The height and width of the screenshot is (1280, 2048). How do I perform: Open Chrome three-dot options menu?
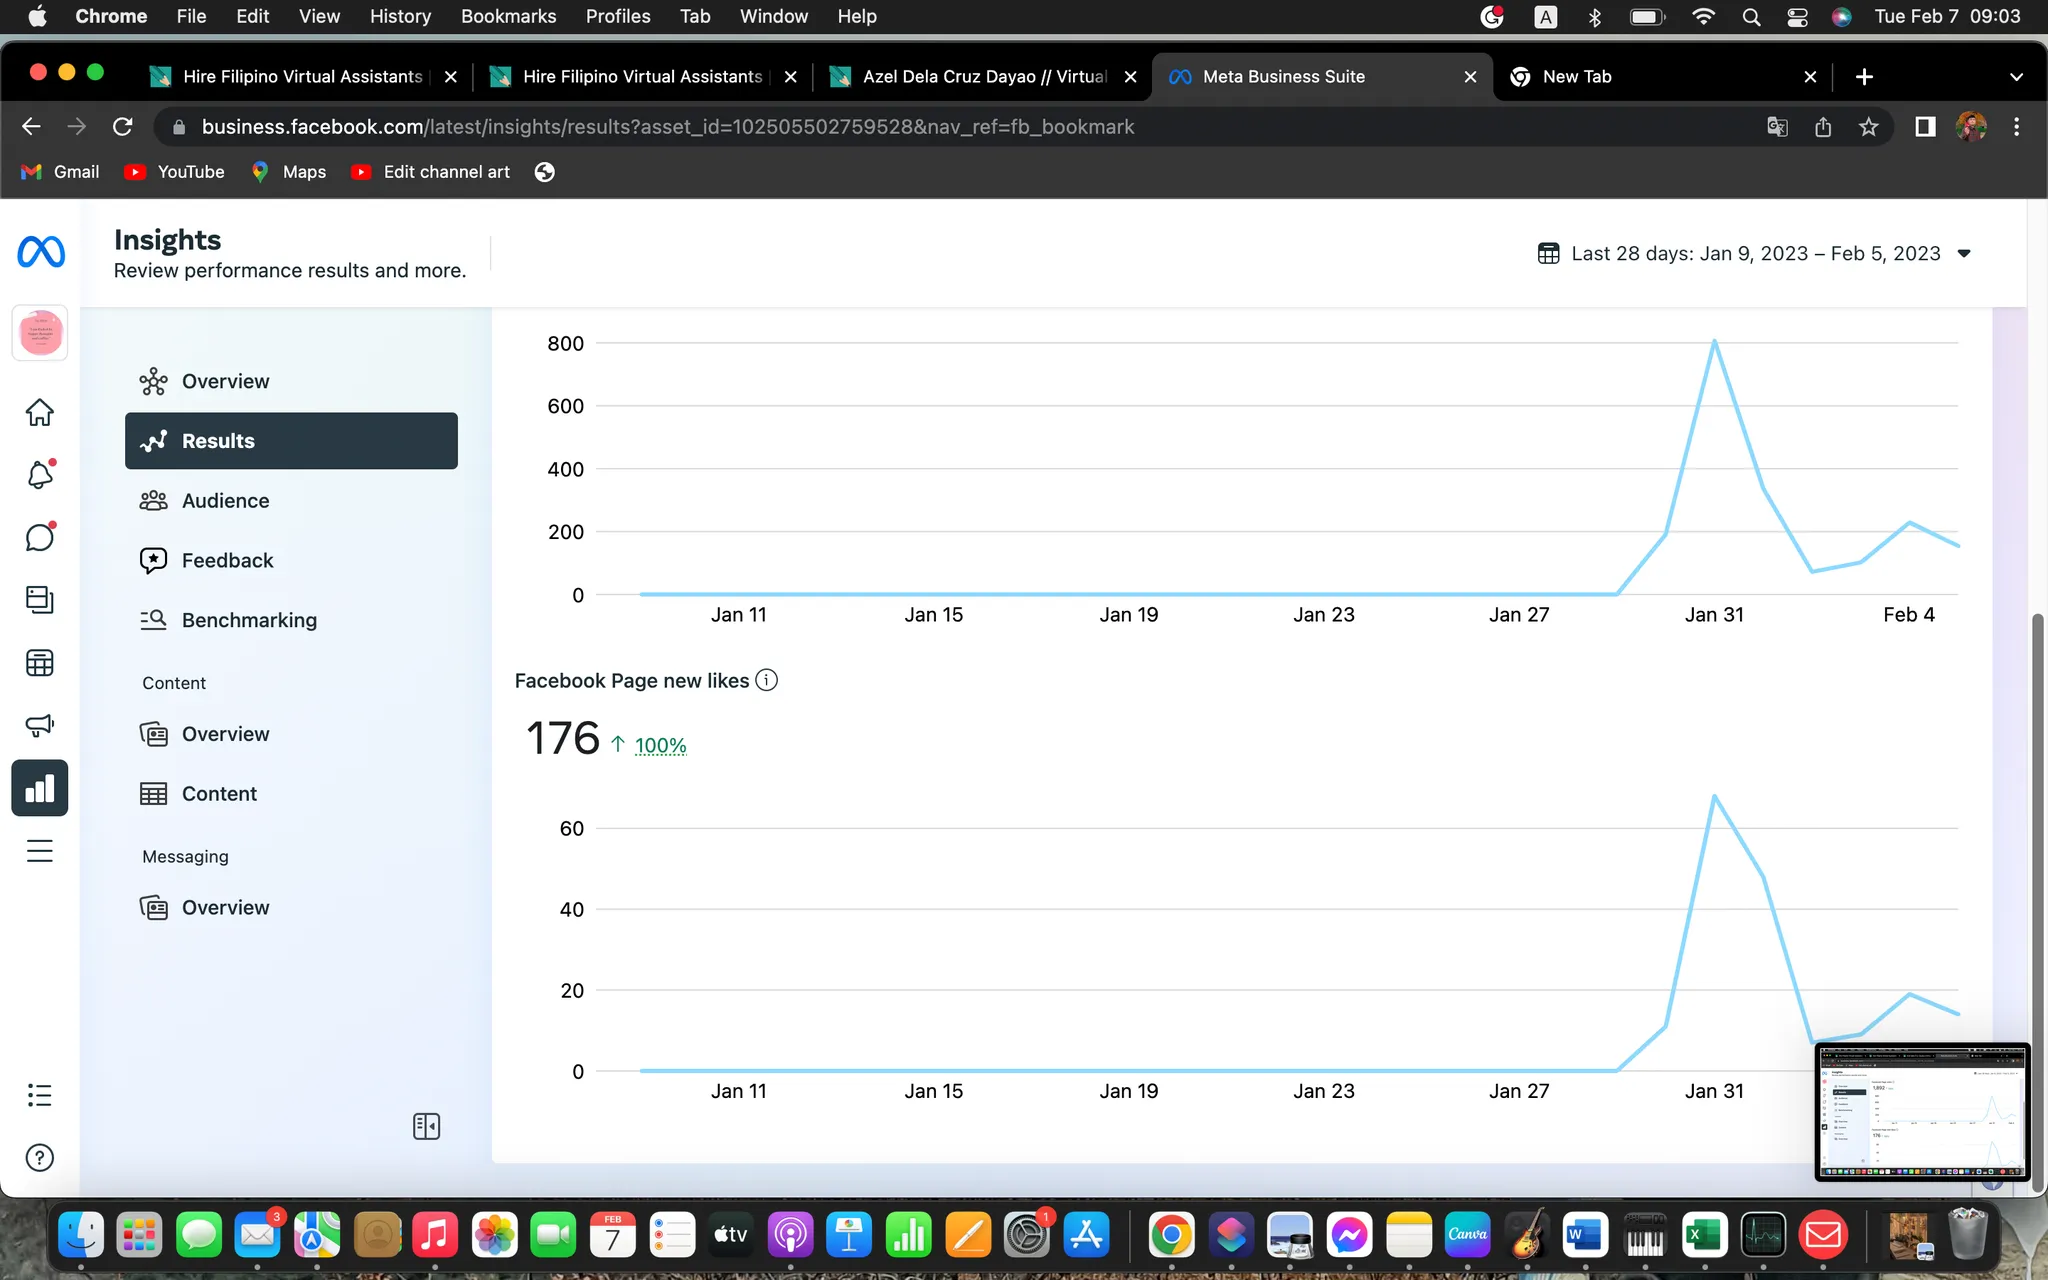point(2016,127)
